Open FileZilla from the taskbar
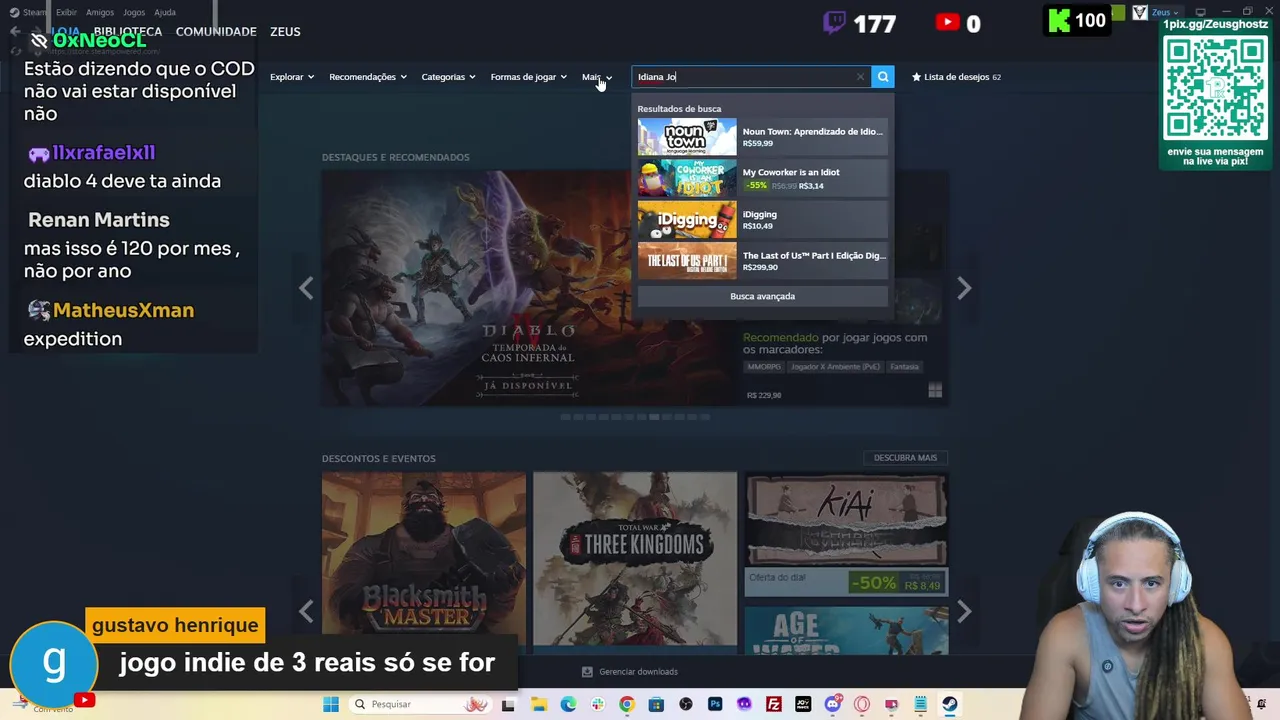The width and height of the screenshot is (1280, 720). (773, 704)
